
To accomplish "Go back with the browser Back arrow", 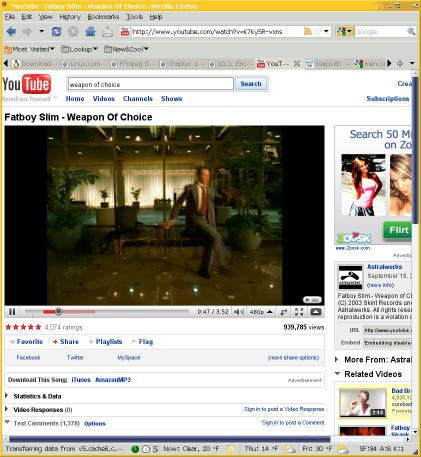I will pyautogui.click(x=11, y=32).
